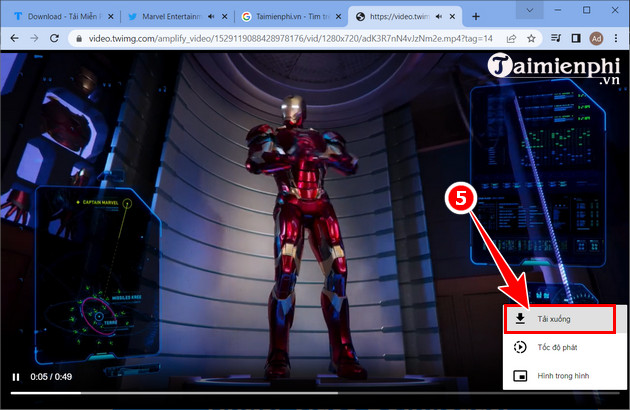Mute audio on Marvel Entertainment tab
The height and width of the screenshot is (410, 630).
[x=211, y=16]
